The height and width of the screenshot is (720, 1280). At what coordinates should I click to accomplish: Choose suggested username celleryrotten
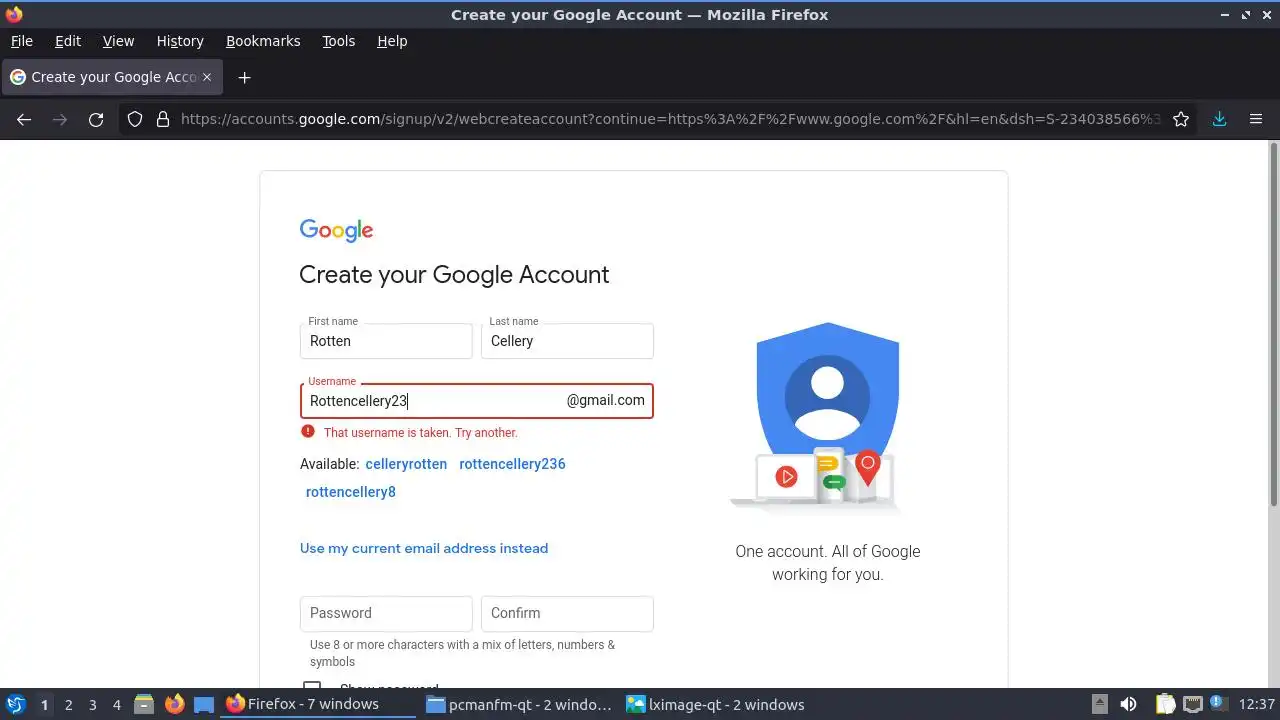click(x=406, y=464)
